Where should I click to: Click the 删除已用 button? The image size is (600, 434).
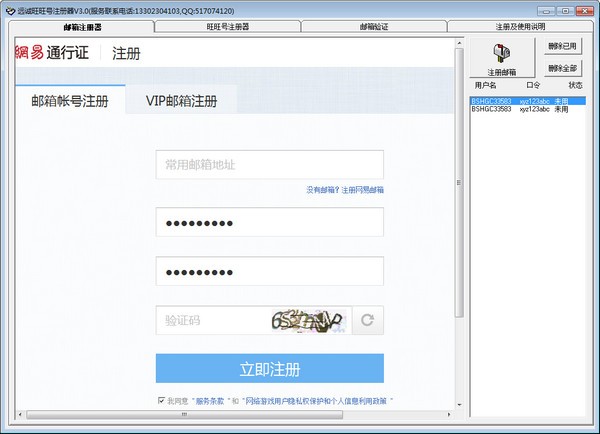562,46
